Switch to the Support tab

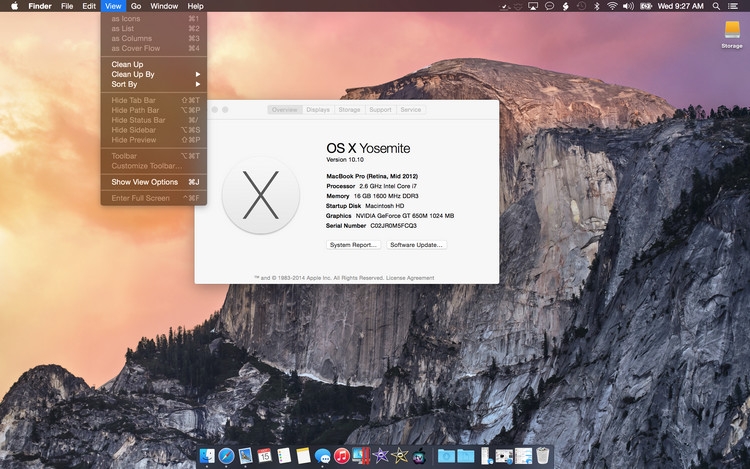click(x=380, y=109)
